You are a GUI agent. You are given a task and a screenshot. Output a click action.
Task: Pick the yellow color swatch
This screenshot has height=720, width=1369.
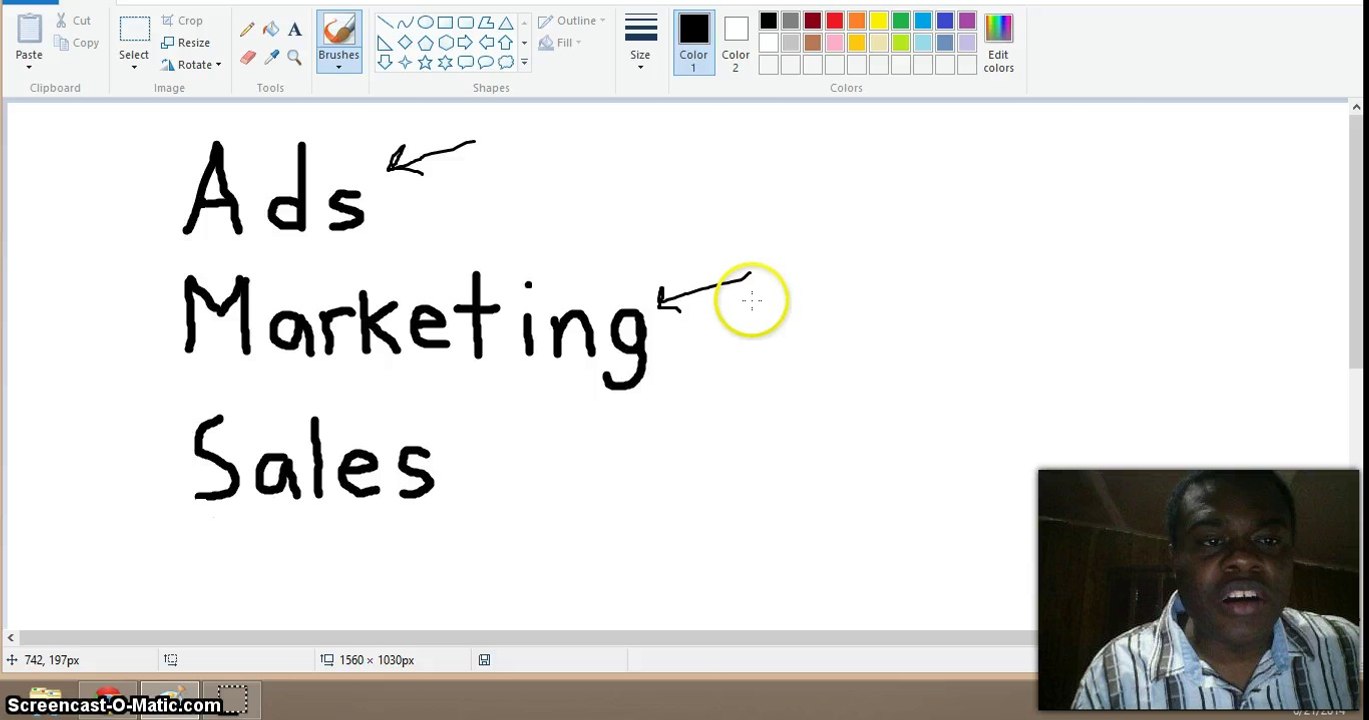click(x=879, y=21)
